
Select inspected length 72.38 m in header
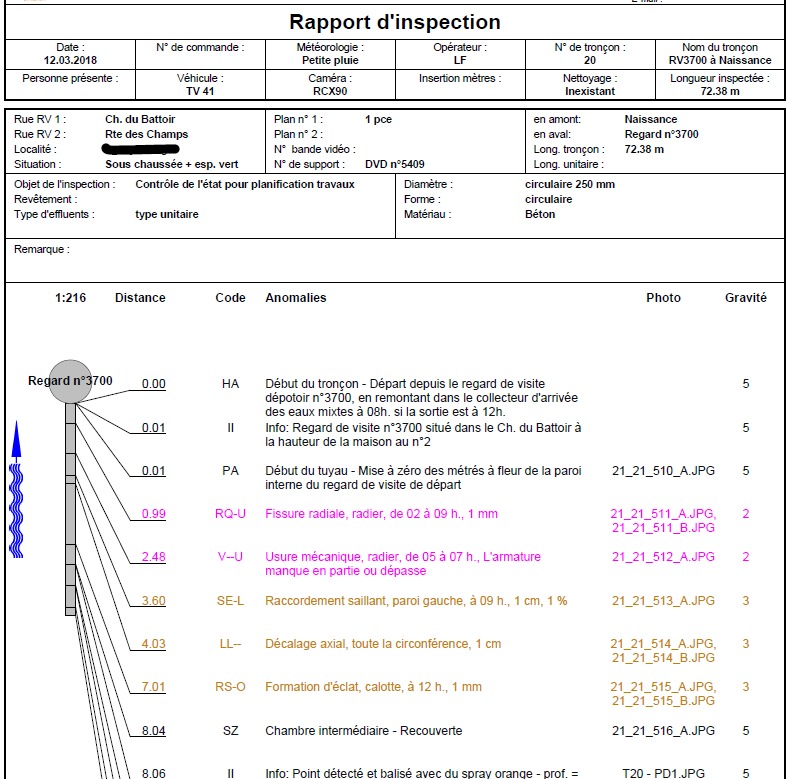pyautogui.click(x=720, y=91)
